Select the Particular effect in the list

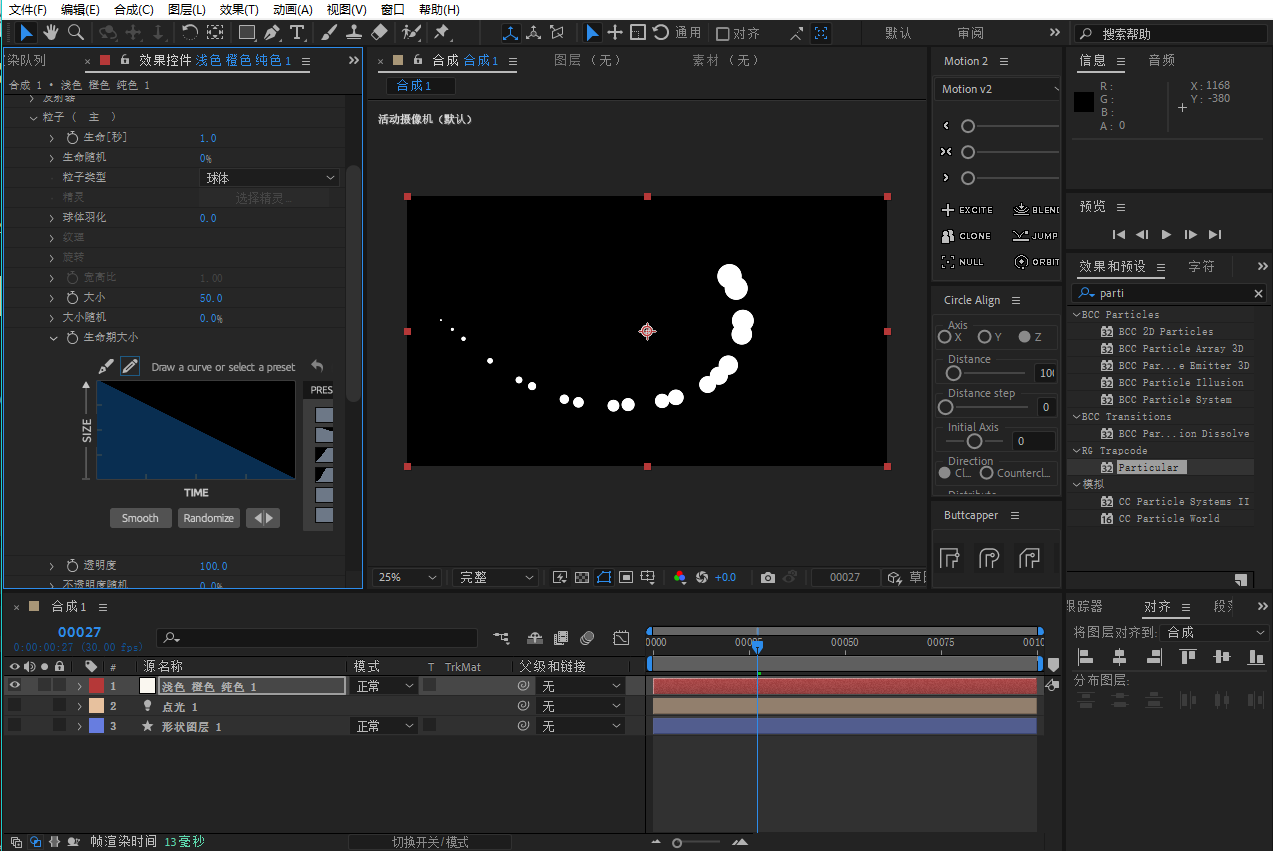1149,467
